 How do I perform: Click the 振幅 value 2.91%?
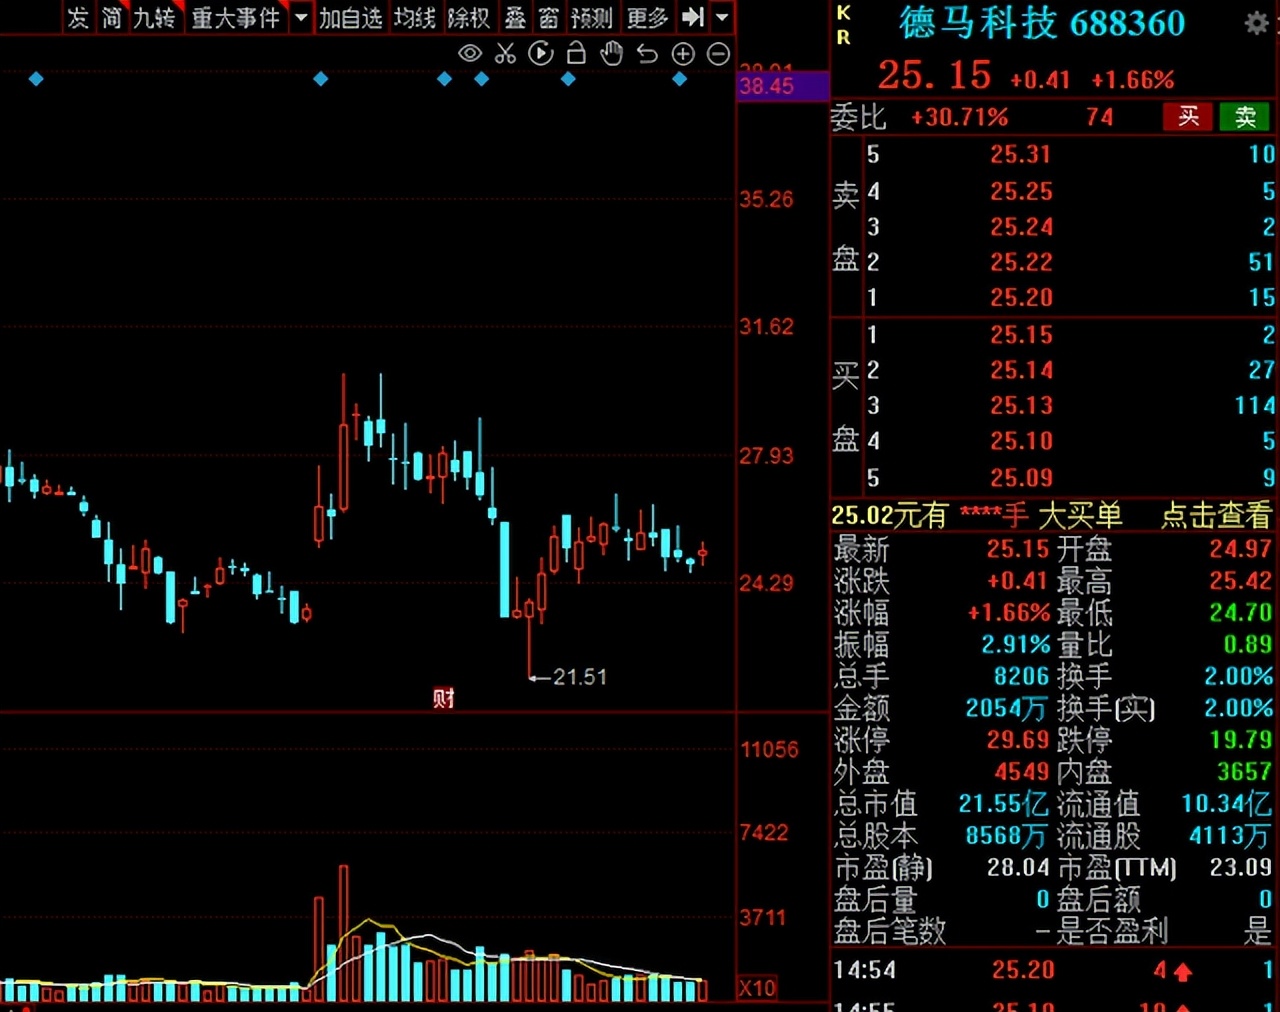click(x=1015, y=644)
